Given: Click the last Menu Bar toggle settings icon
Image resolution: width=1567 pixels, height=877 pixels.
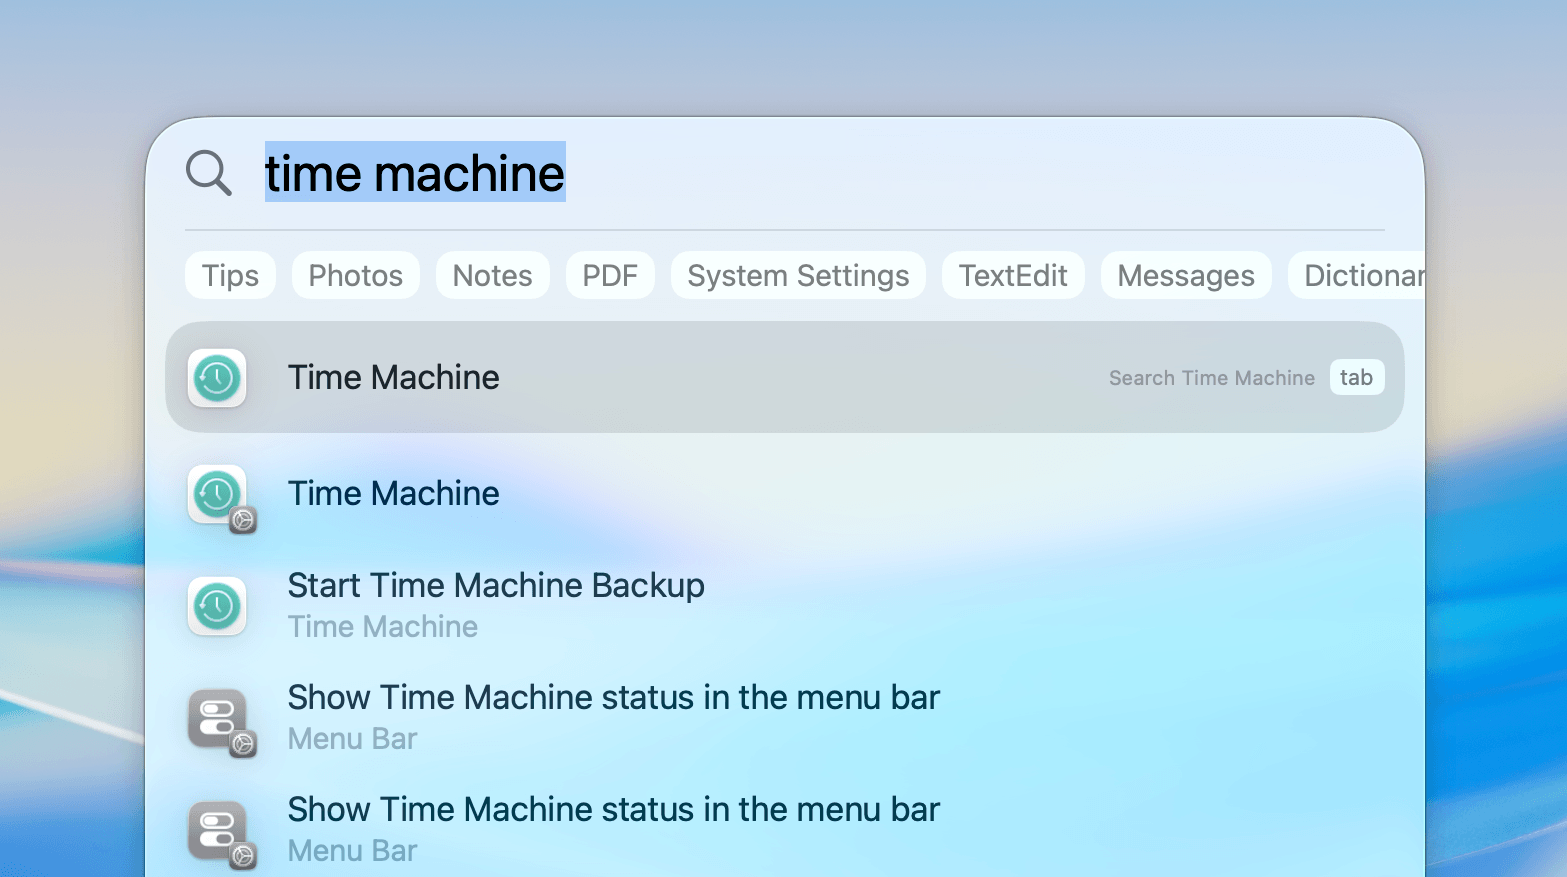Looking at the screenshot, I should click(221, 834).
